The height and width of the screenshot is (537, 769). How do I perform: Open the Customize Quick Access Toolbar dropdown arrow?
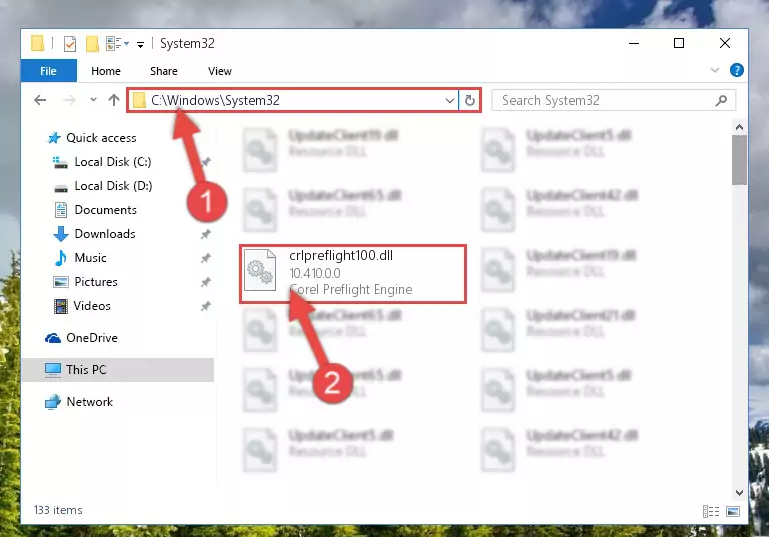(x=140, y=45)
